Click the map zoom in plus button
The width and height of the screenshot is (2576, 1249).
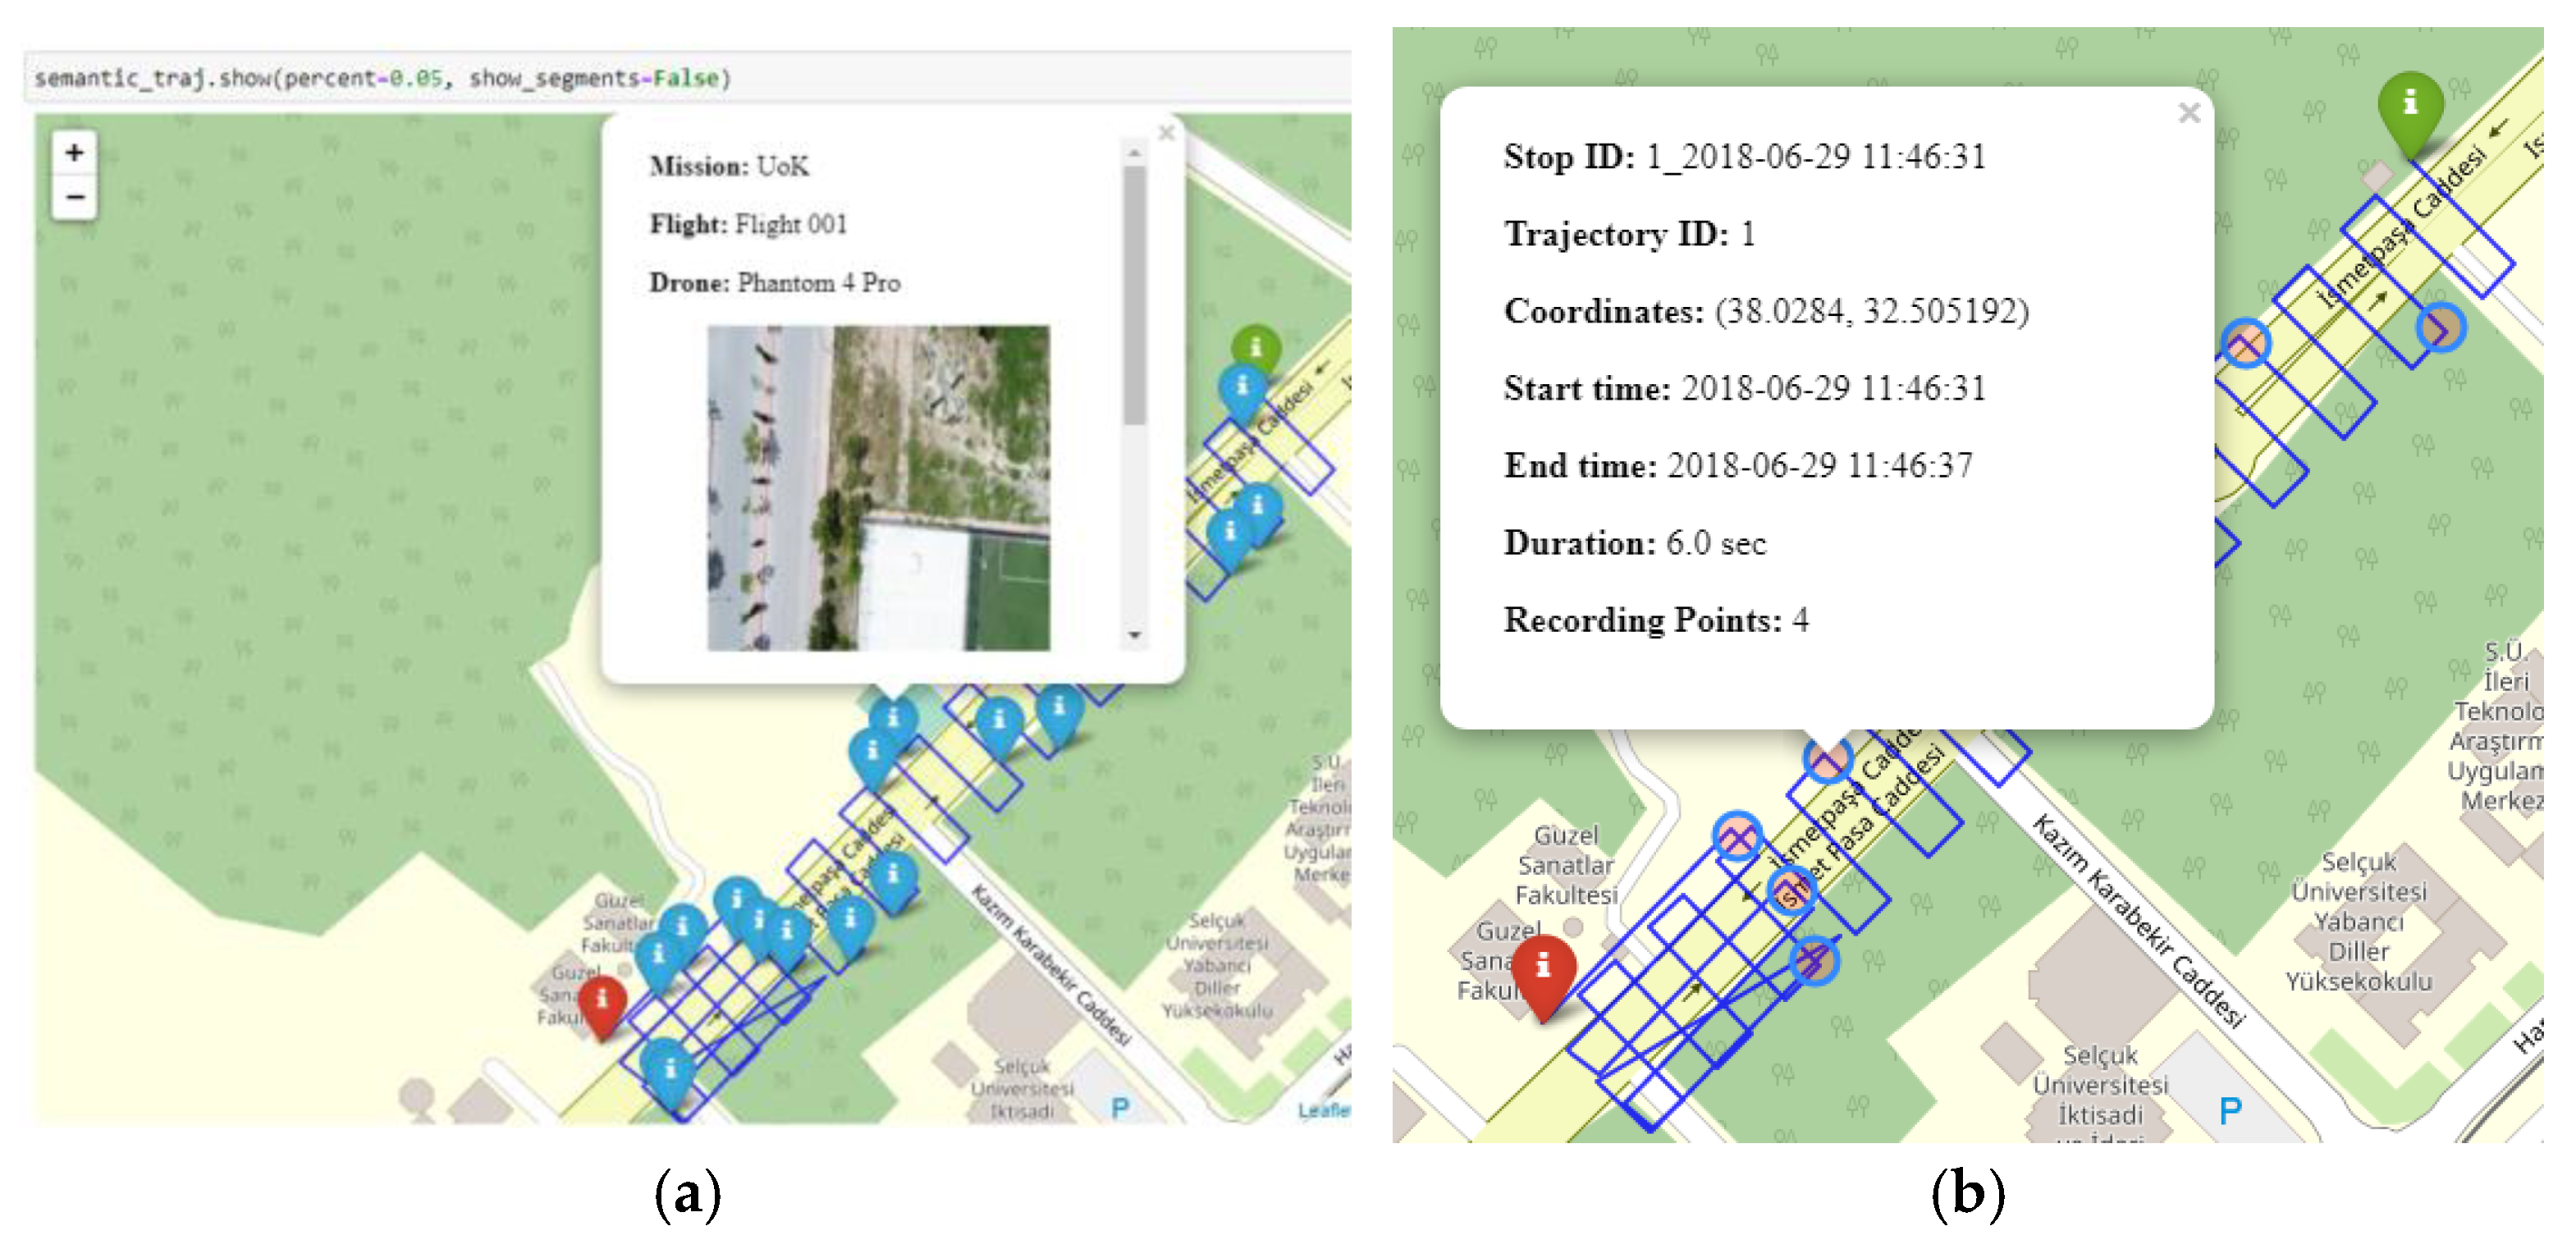(x=74, y=153)
